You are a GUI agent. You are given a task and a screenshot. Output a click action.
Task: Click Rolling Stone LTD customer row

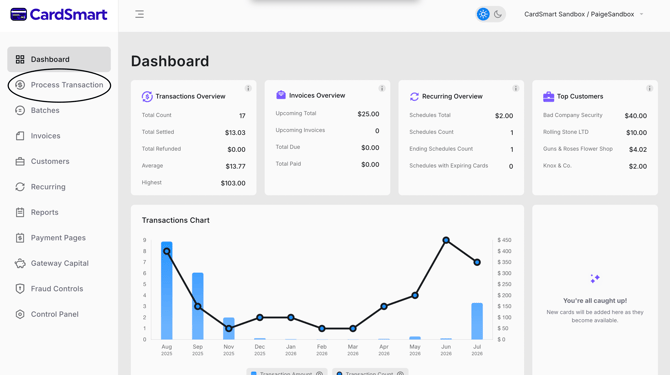click(595, 132)
